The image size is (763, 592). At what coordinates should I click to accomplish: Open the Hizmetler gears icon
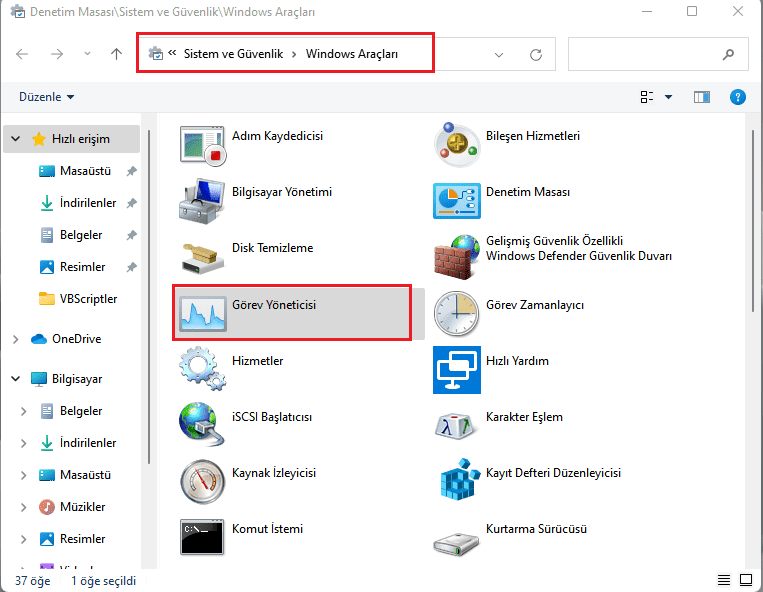click(x=202, y=369)
